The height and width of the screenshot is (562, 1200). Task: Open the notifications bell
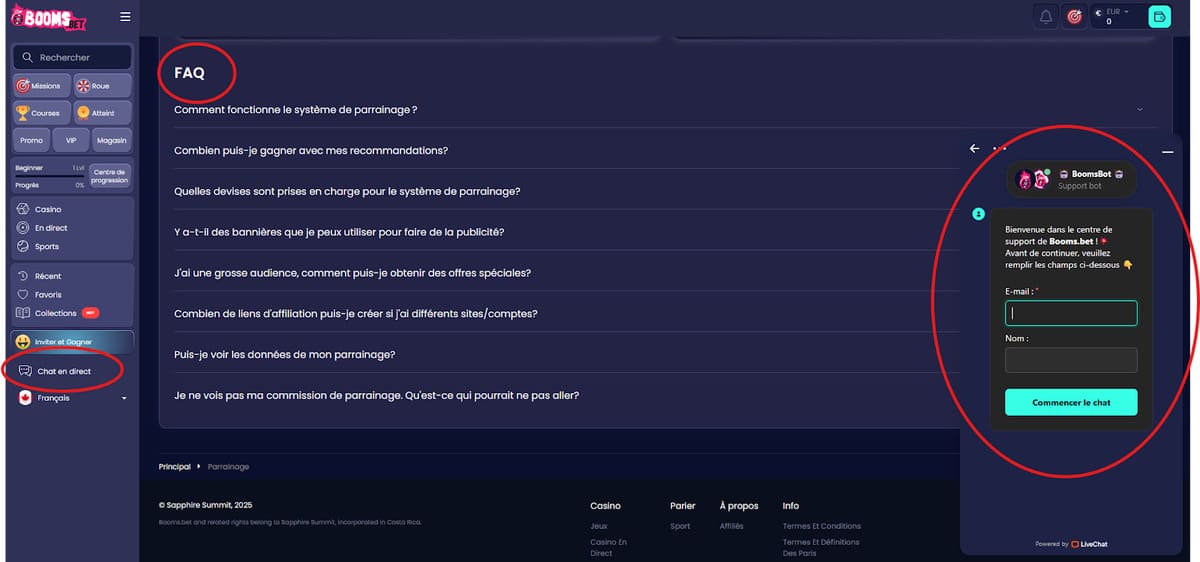pyautogui.click(x=1046, y=16)
